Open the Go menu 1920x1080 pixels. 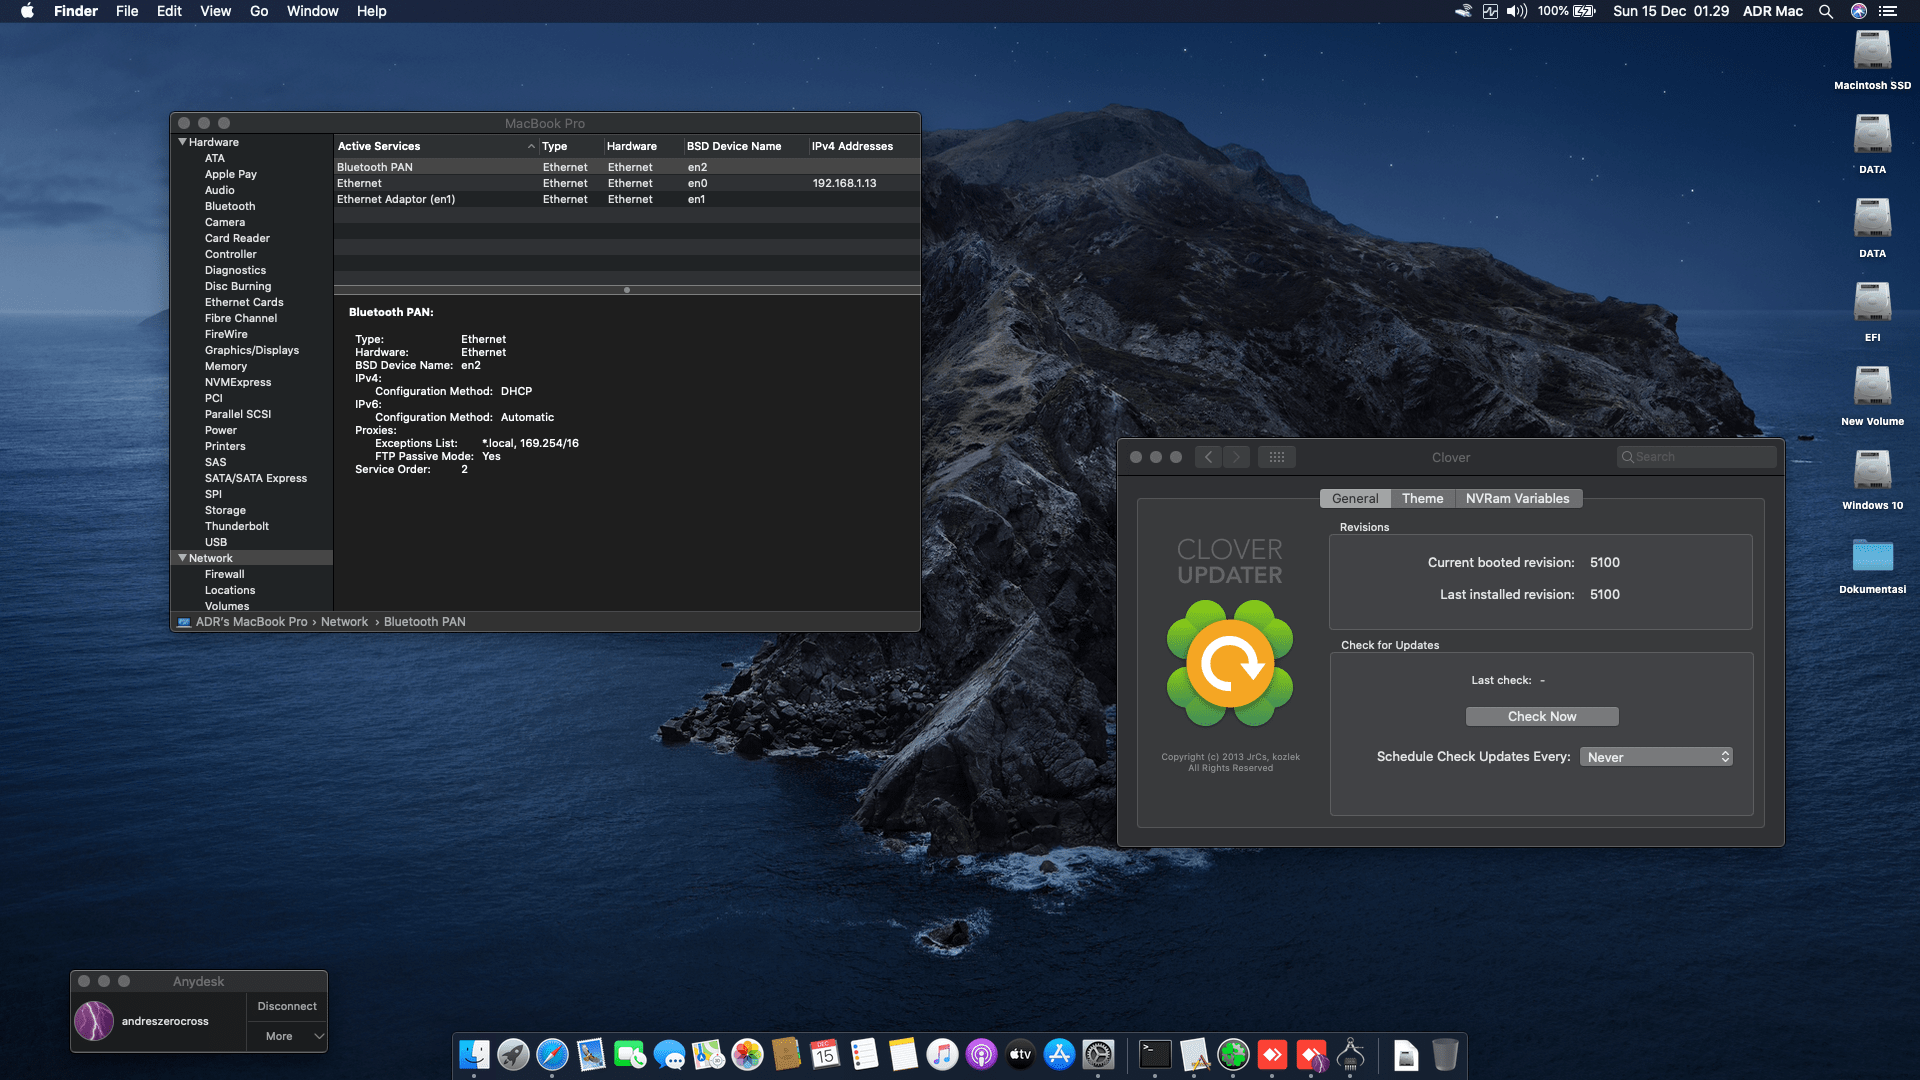259,11
